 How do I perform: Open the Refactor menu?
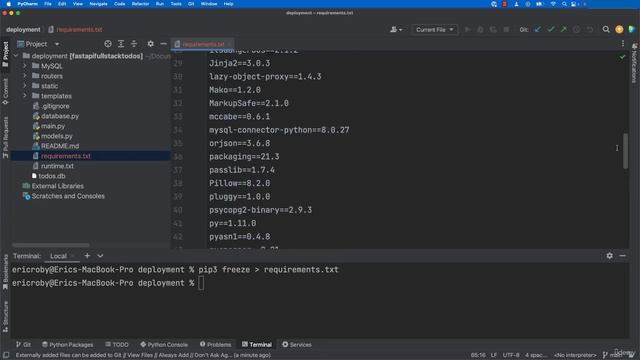(140, 4)
